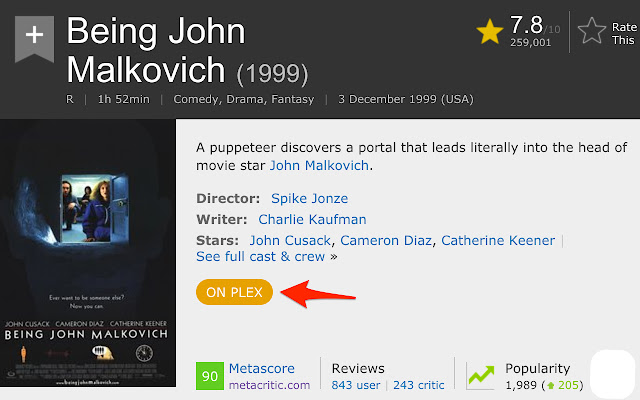
Task: Open the metacritic.com link
Action: (269, 385)
